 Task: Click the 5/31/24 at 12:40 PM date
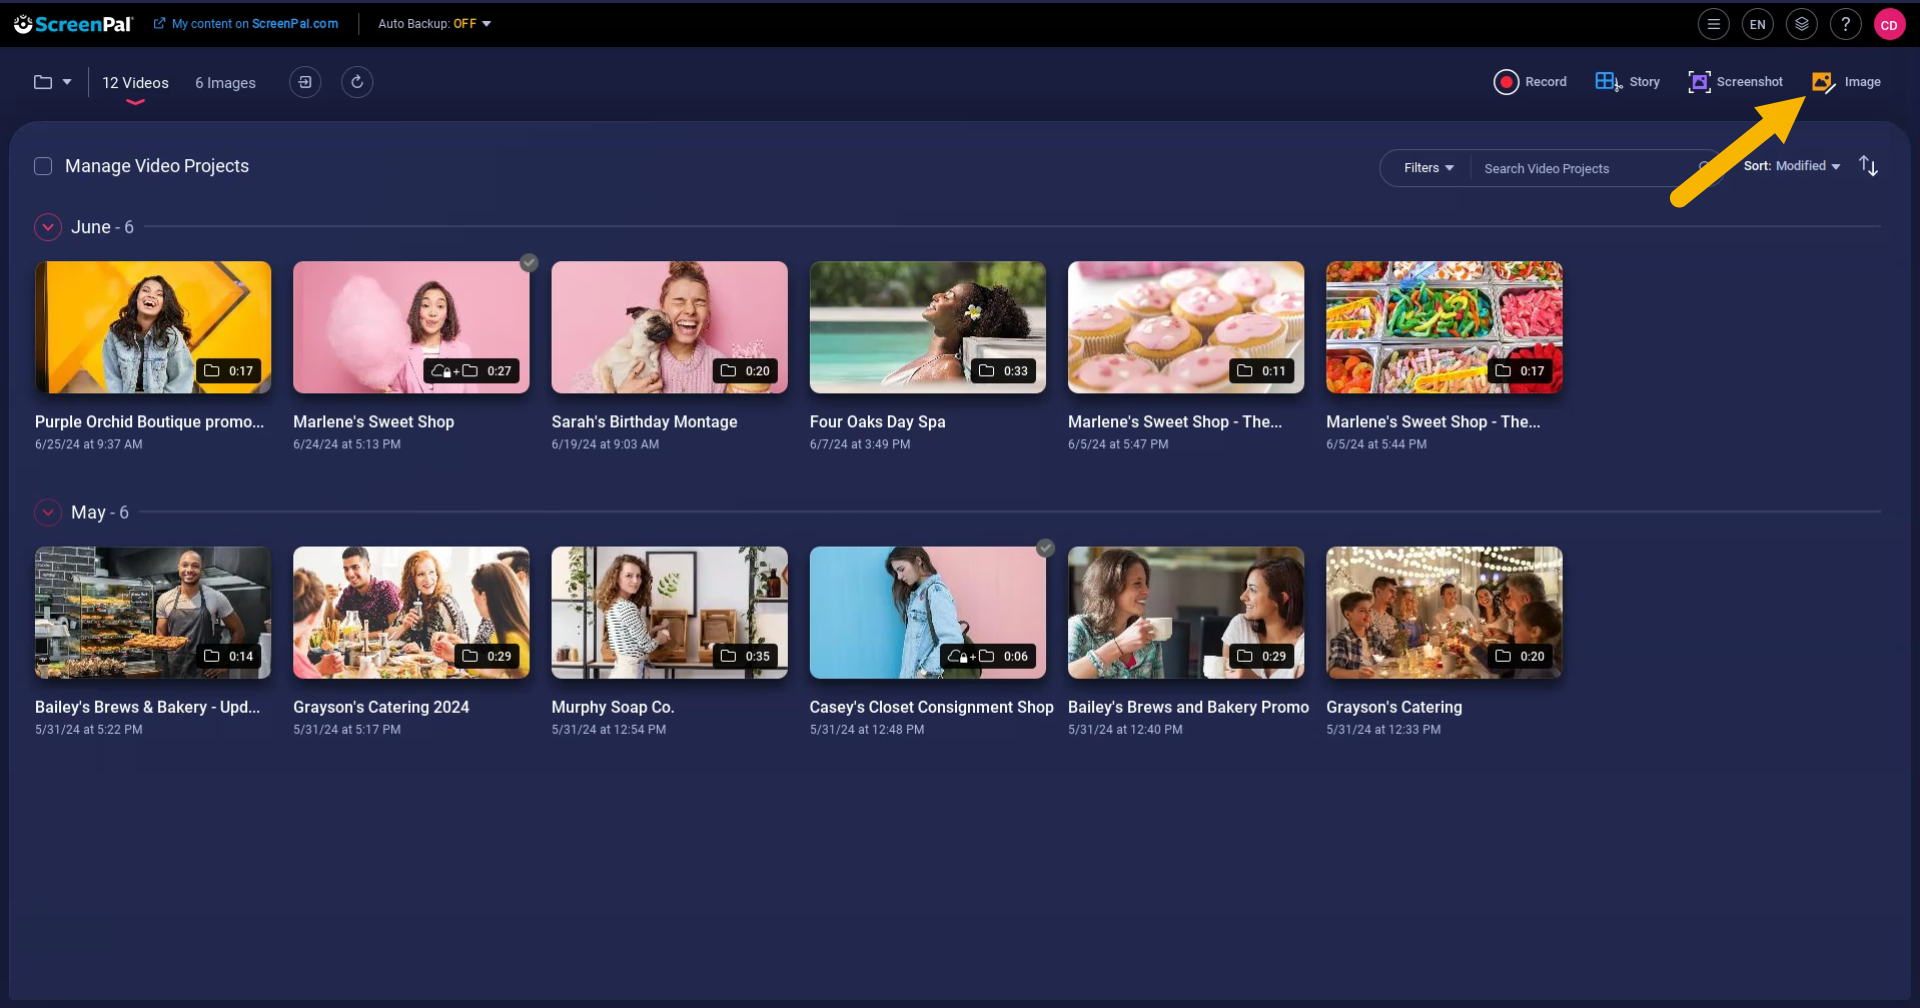click(x=1125, y=729)
